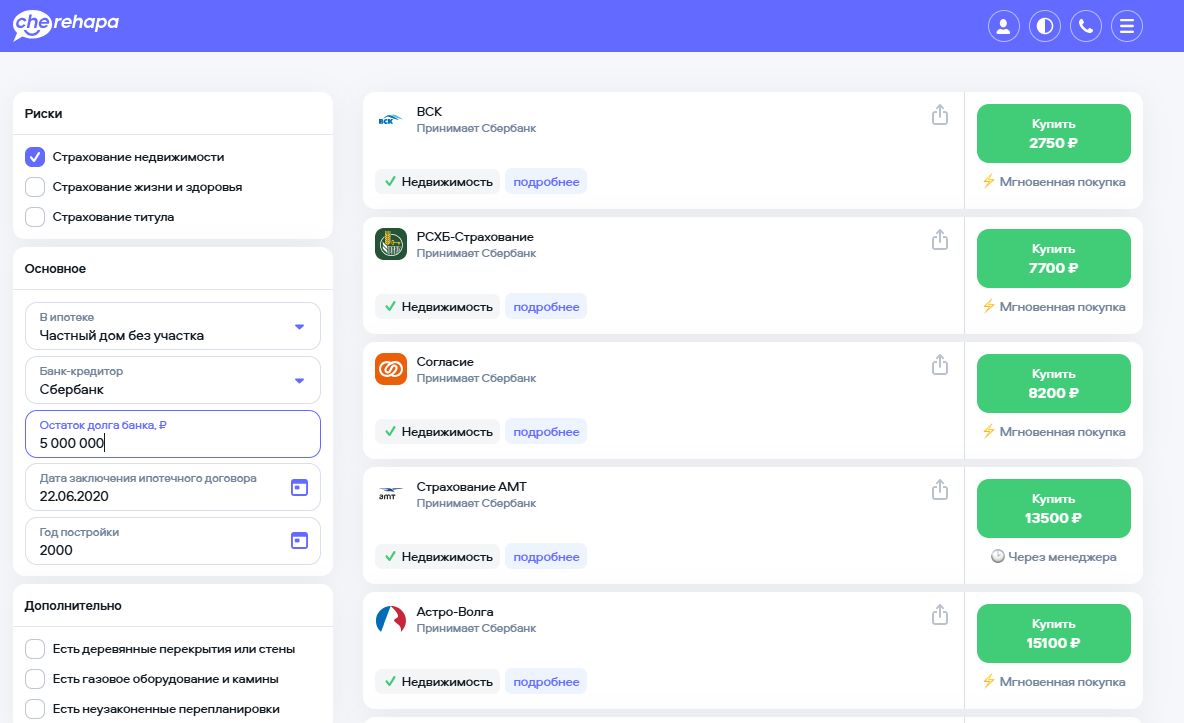Buy Астро-Волга policy for 15100 ₽

(x=1053, y=634)
